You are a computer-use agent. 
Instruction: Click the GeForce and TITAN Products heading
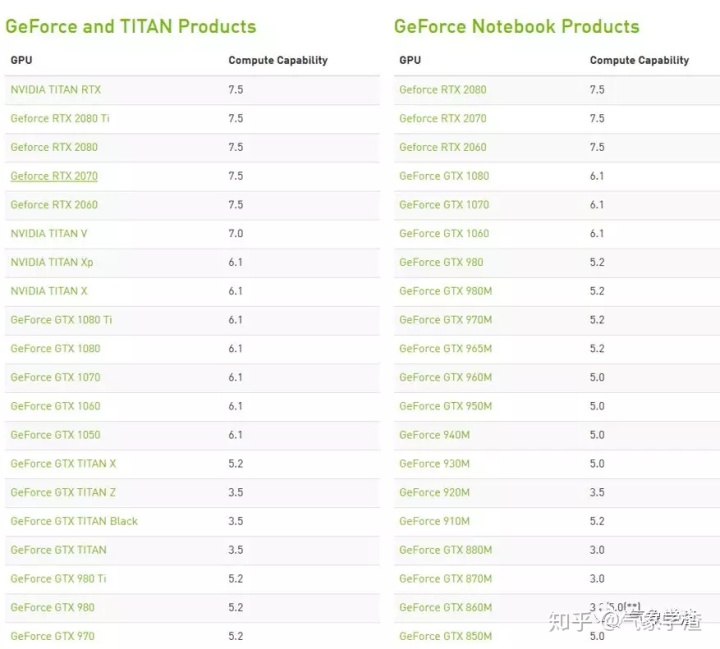coord(131,27)
